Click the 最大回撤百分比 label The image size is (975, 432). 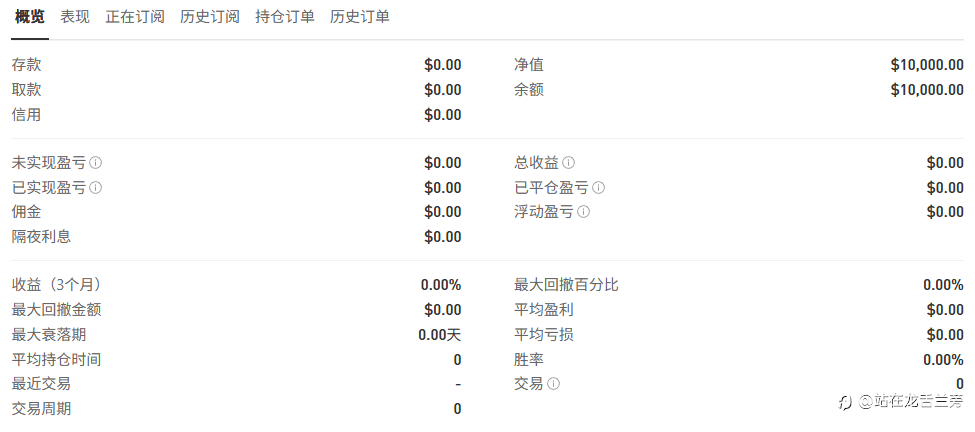(x=566, y=285)
